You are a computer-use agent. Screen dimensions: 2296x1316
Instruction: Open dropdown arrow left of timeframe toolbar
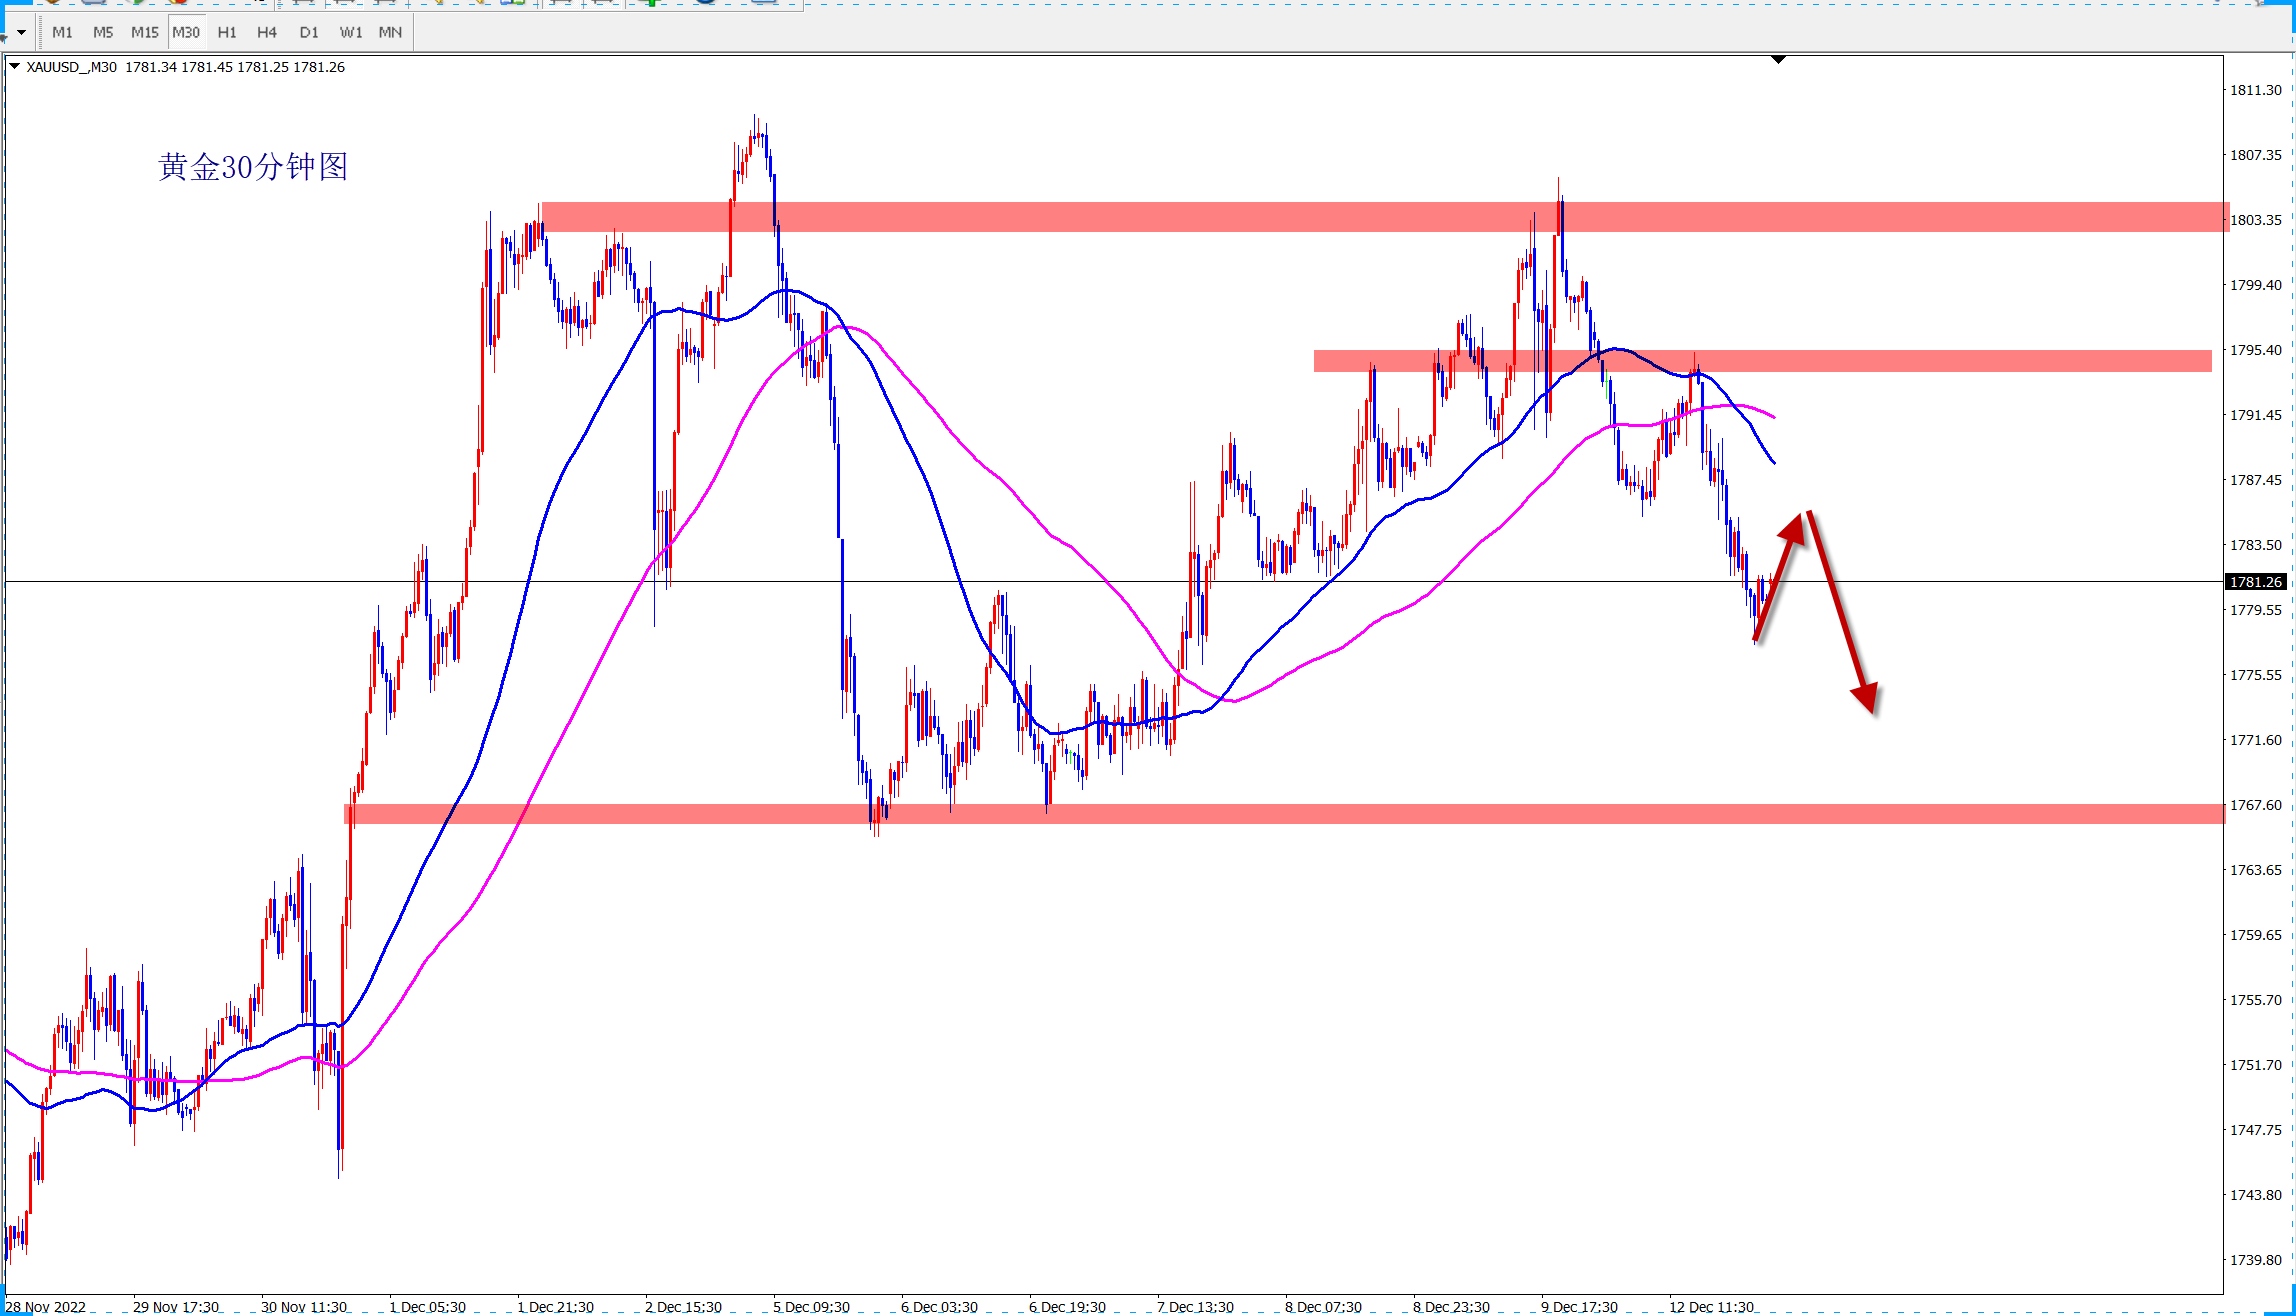(x=21, y=32)
